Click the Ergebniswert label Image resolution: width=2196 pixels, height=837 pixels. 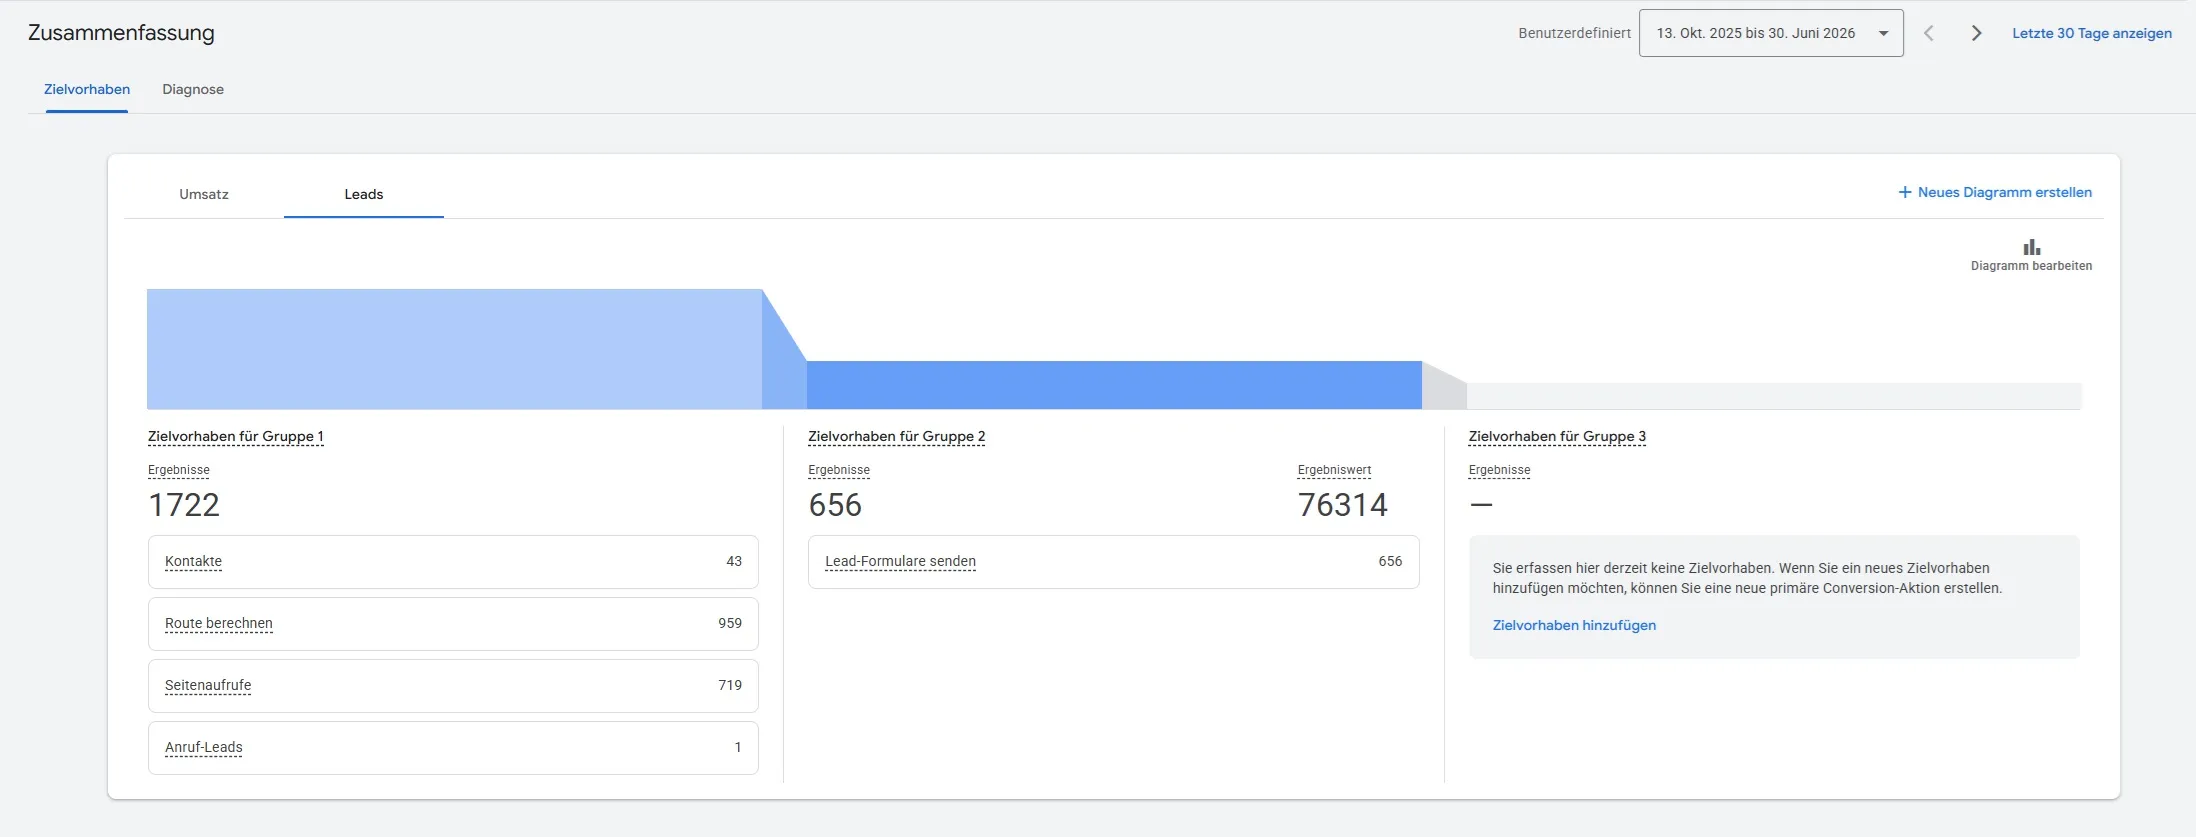(1334, 470)
